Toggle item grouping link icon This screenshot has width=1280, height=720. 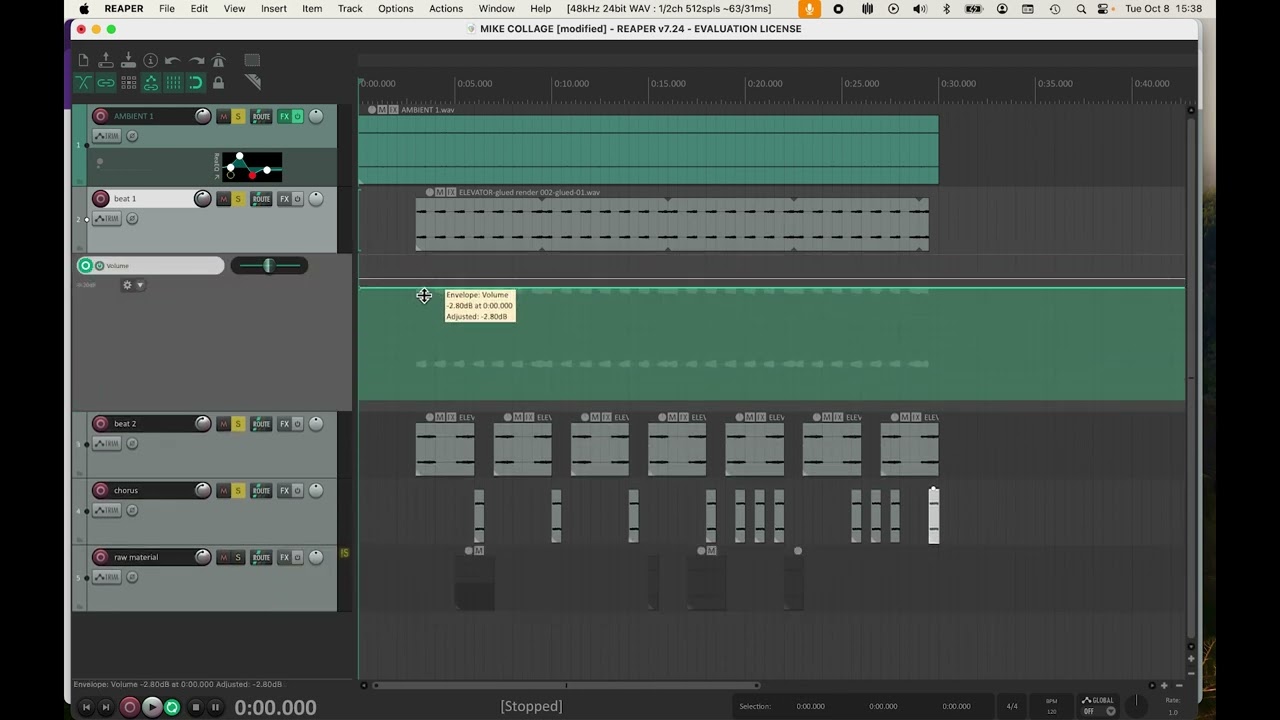point(105,83)
